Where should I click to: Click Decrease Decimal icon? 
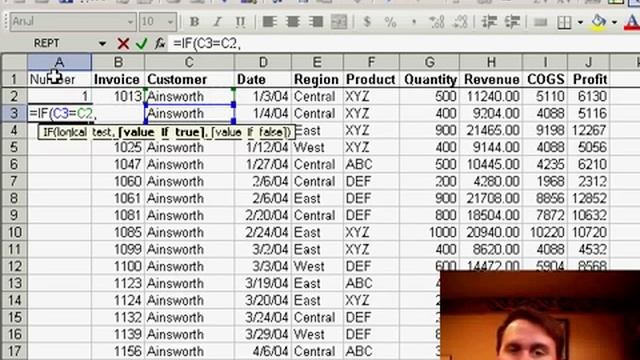[460, 22]
